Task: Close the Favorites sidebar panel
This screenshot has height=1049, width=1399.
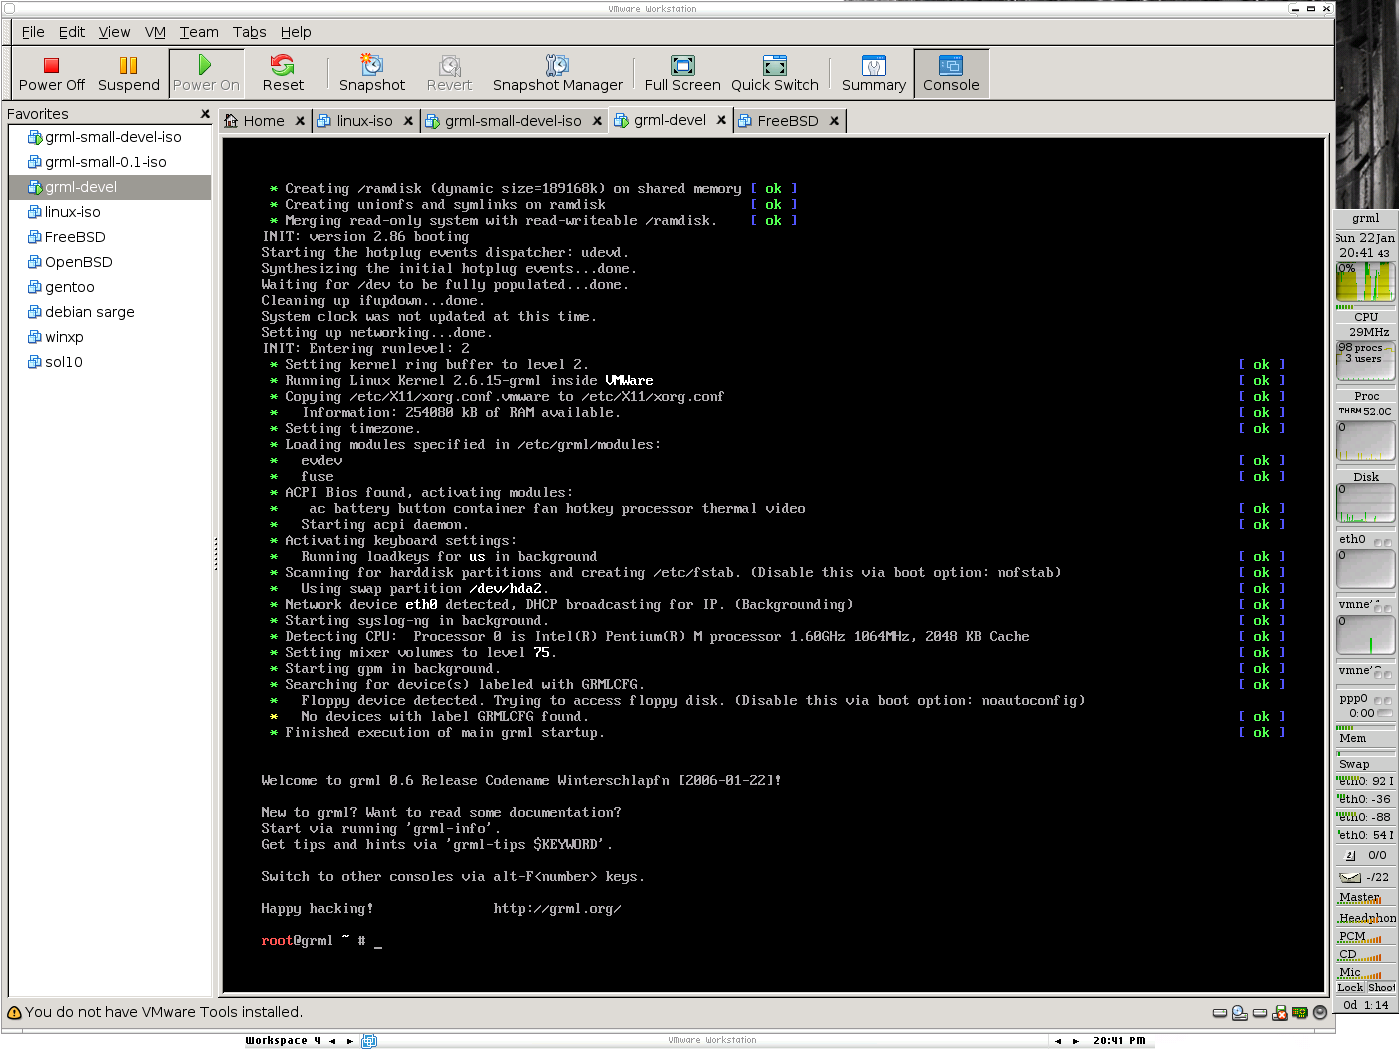Action: (x=205, y=114)
